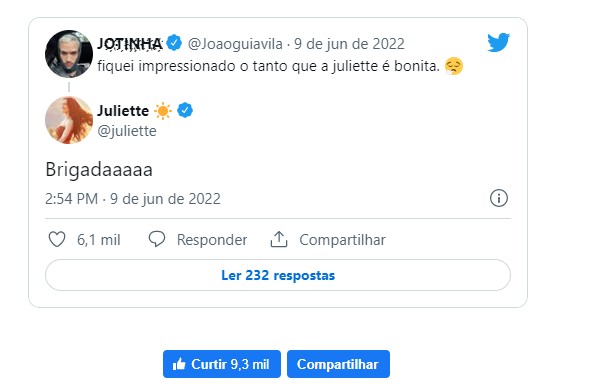Open JOTINHA's profile picture

pos(69,54)
